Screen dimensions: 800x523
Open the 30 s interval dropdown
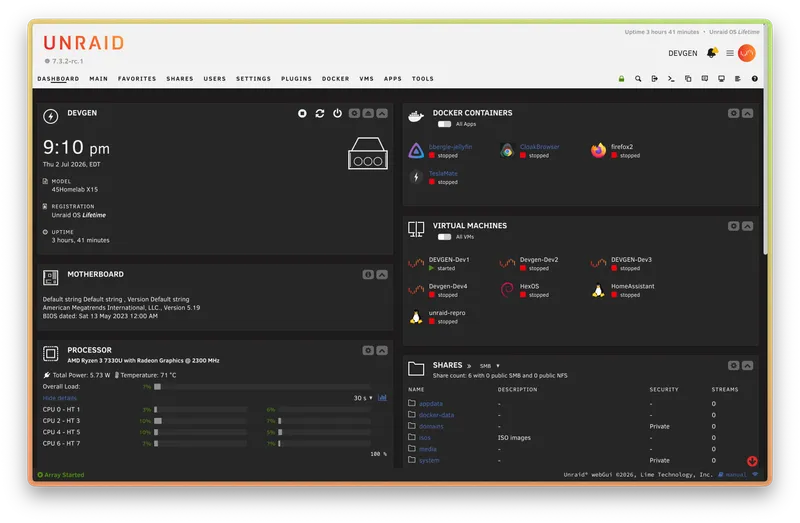click(x=363, y=398)
